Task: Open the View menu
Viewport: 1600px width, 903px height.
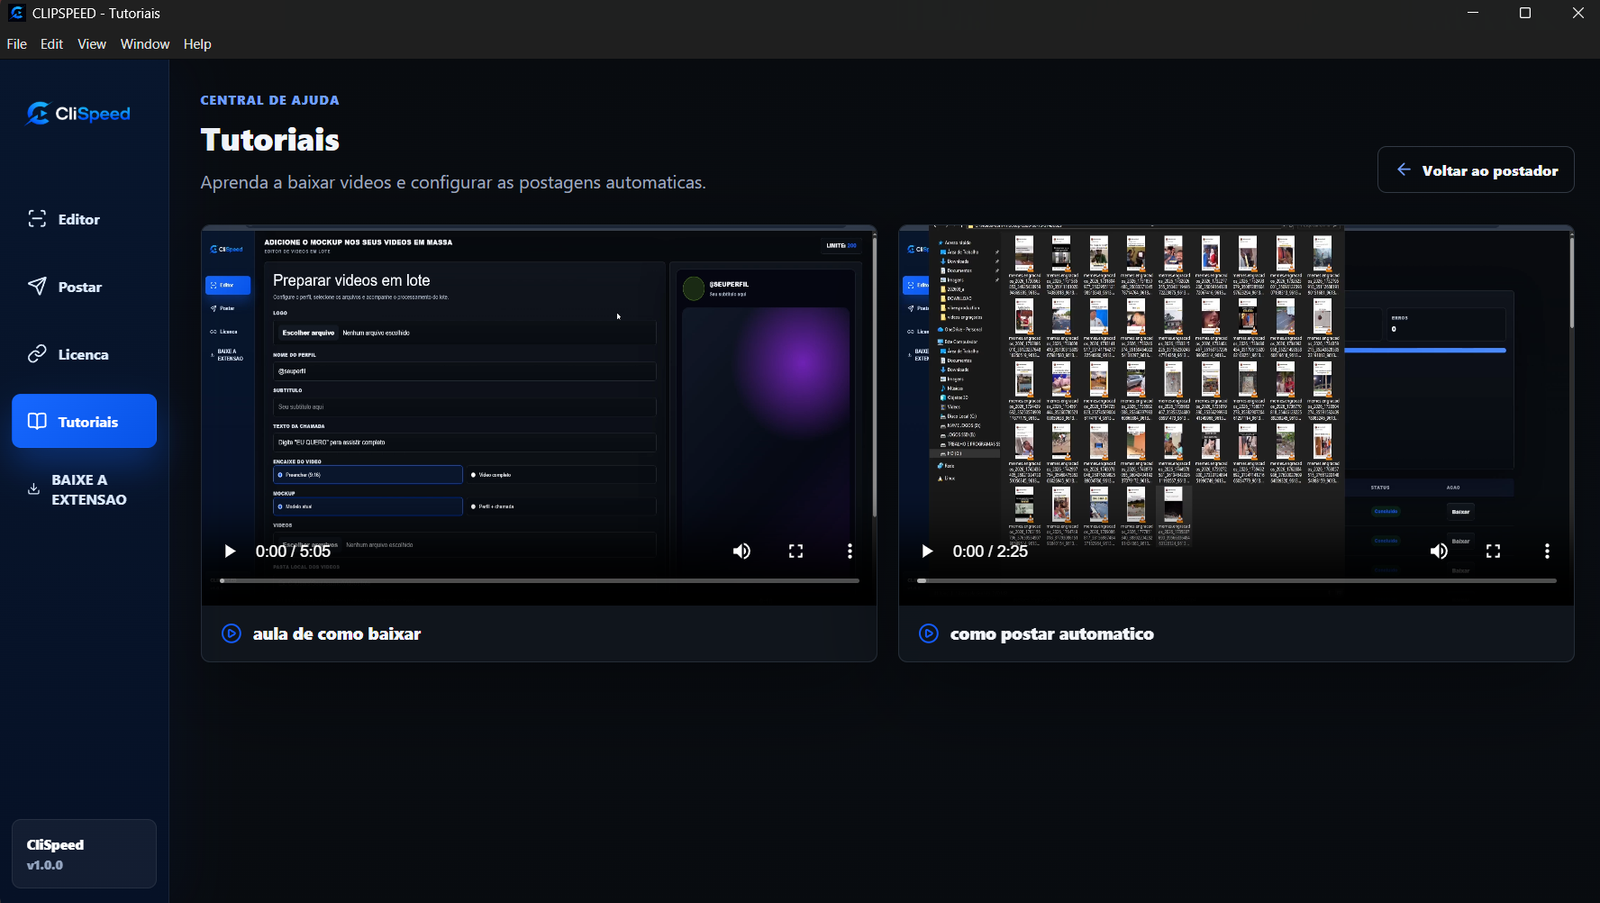Action: pyautogui.click(x=92, y=44)
